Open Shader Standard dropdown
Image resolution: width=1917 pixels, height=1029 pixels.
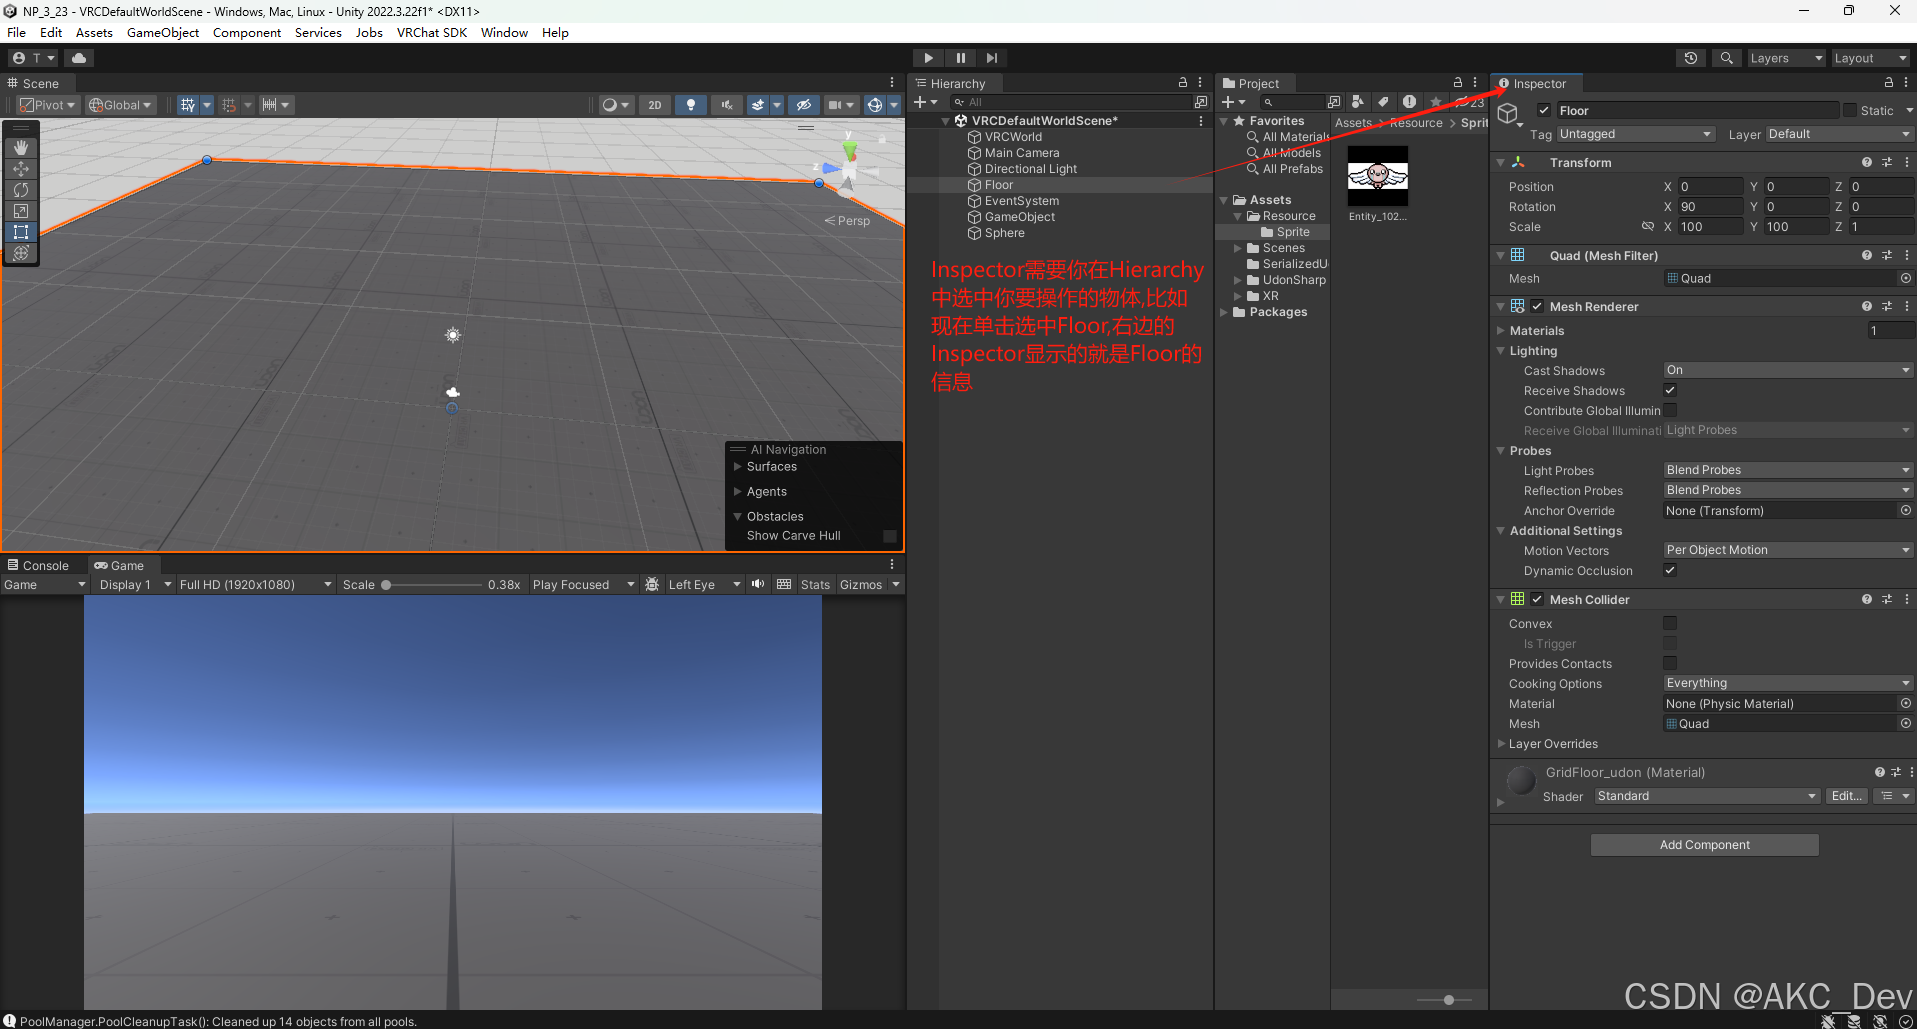(x=1707, y=796)
